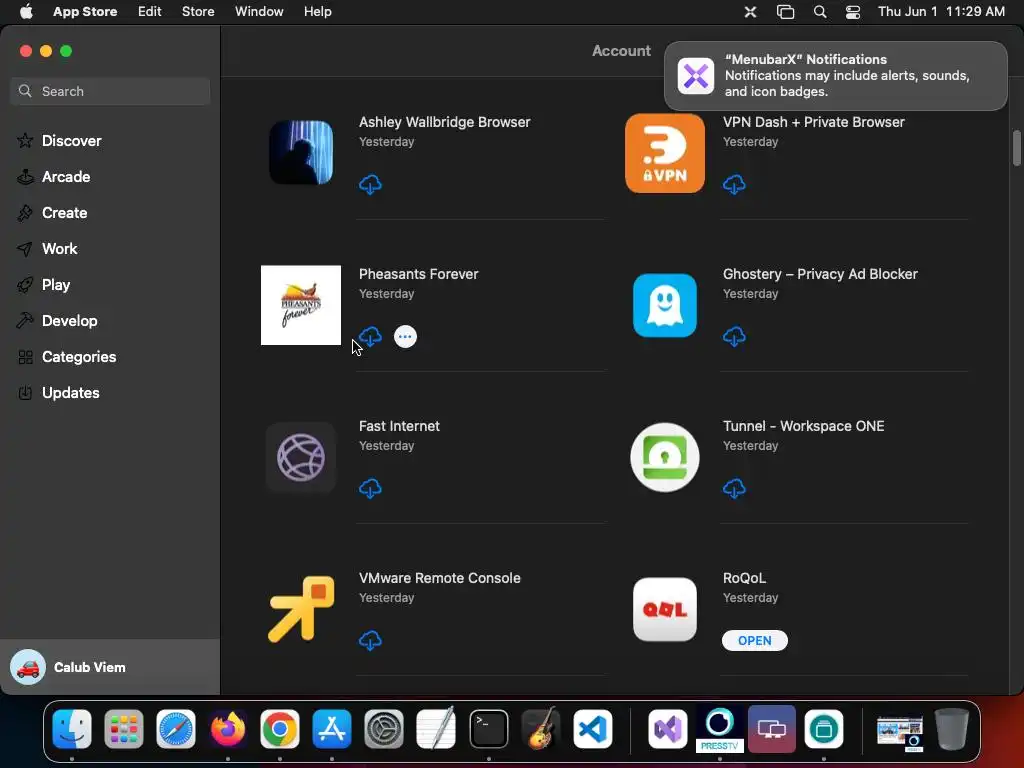Download Ashley Wallbridge Browser via cloud icon
Screen dimensions: 1024x768
(370, 185)
